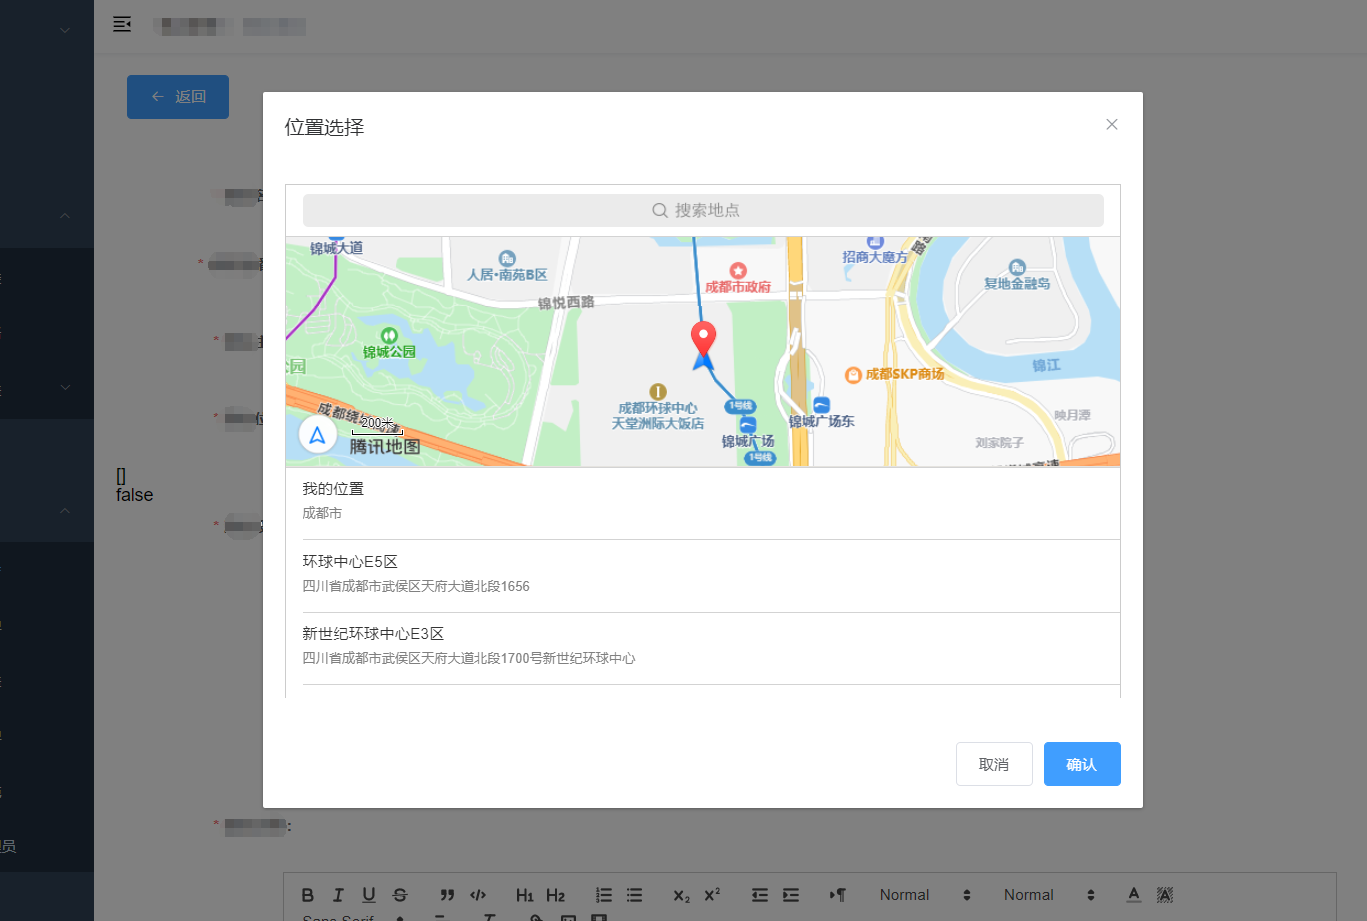
Task: Open the font size Normal dropdown
Action: (x=920, y=894)
